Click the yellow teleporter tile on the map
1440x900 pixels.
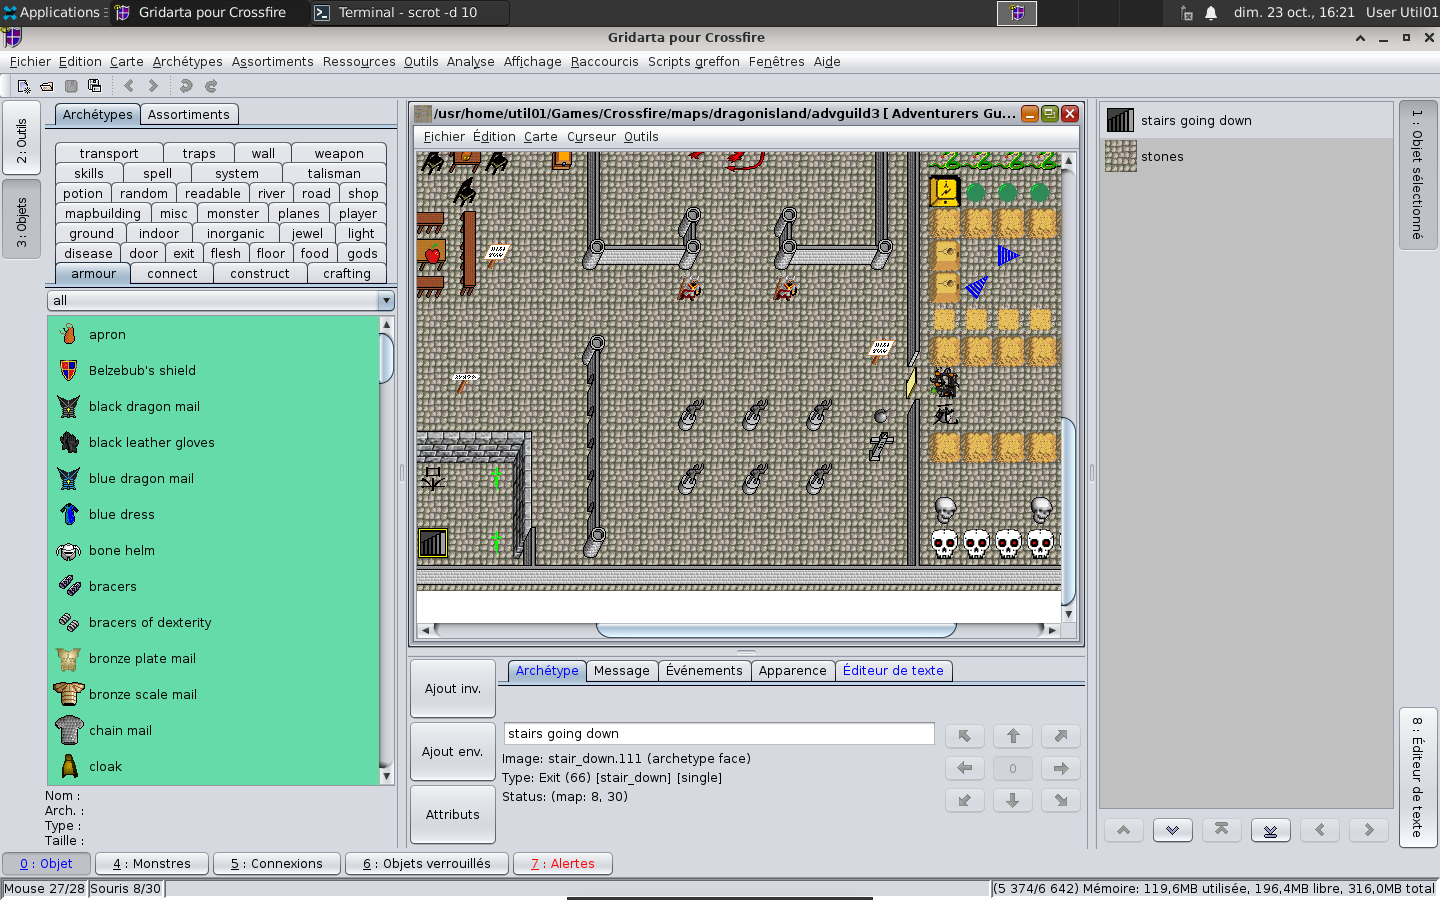945,190
